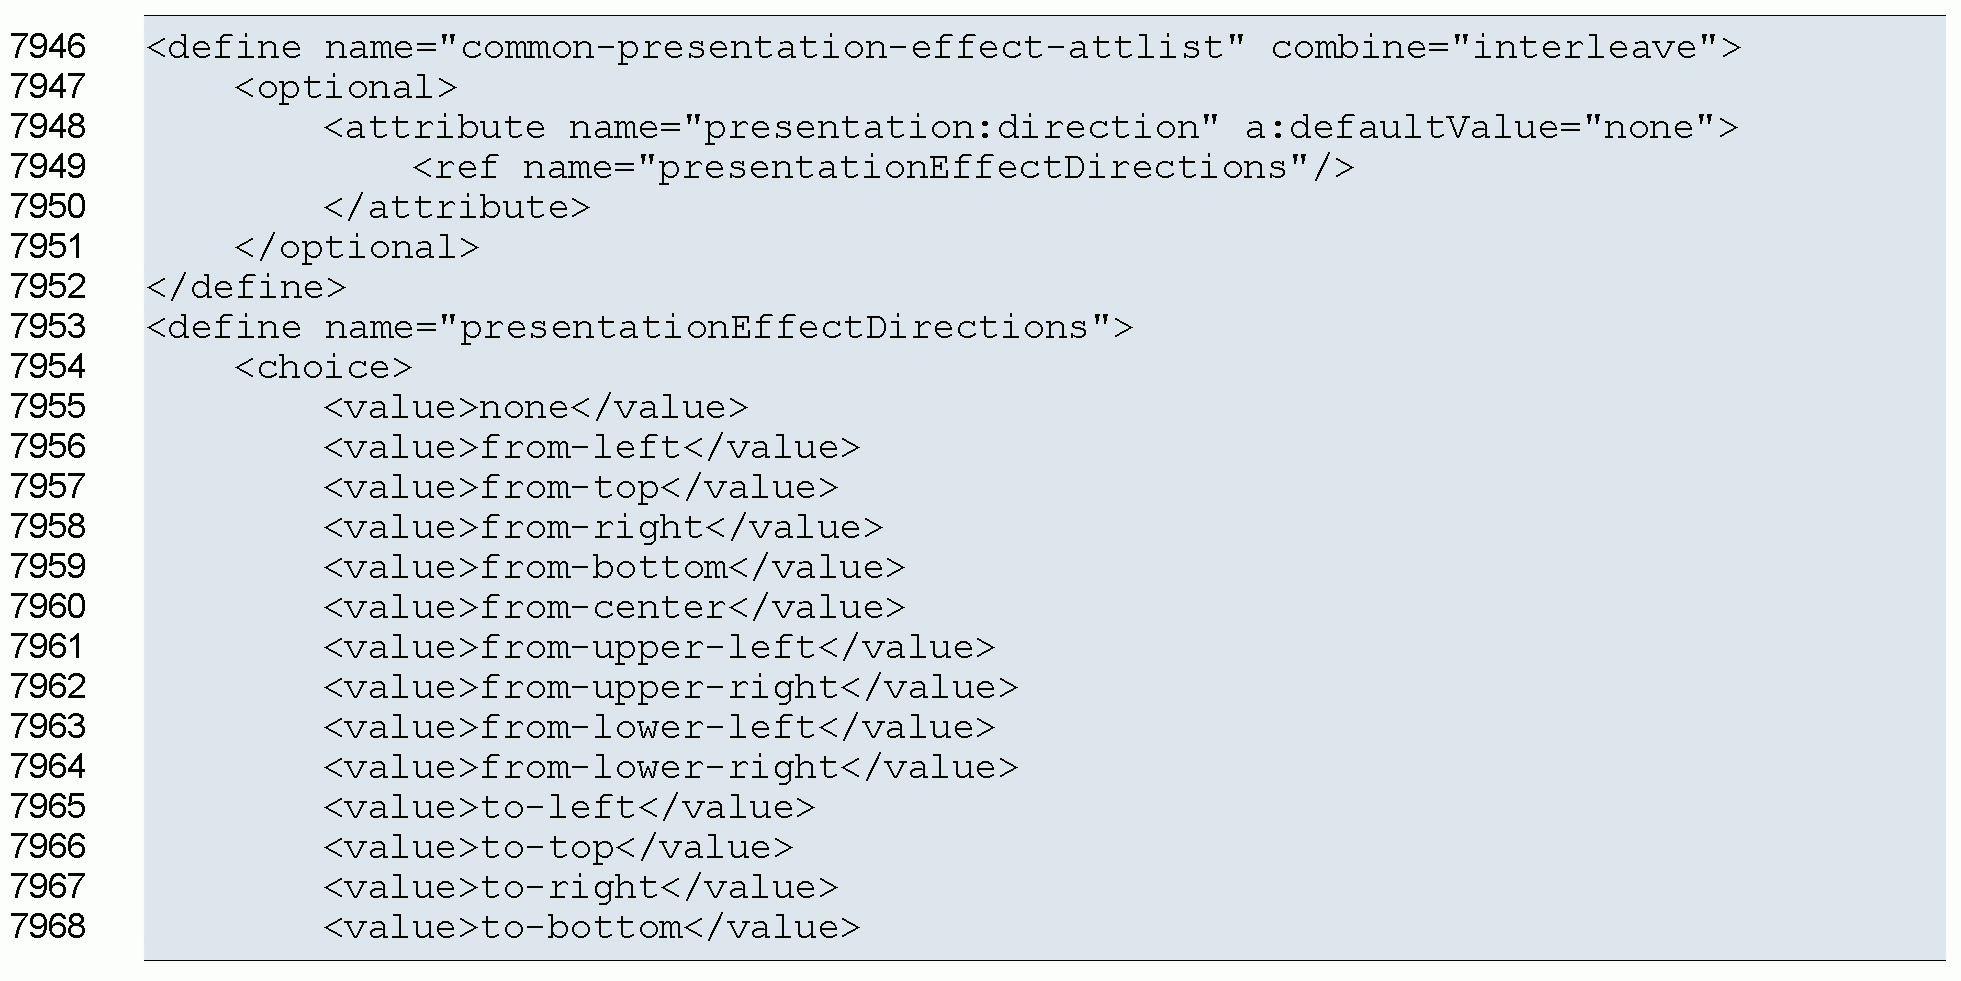1961x981 pixels.
Task: Click the "from-lower-left" value line
Action: click(x=658, y=727)
